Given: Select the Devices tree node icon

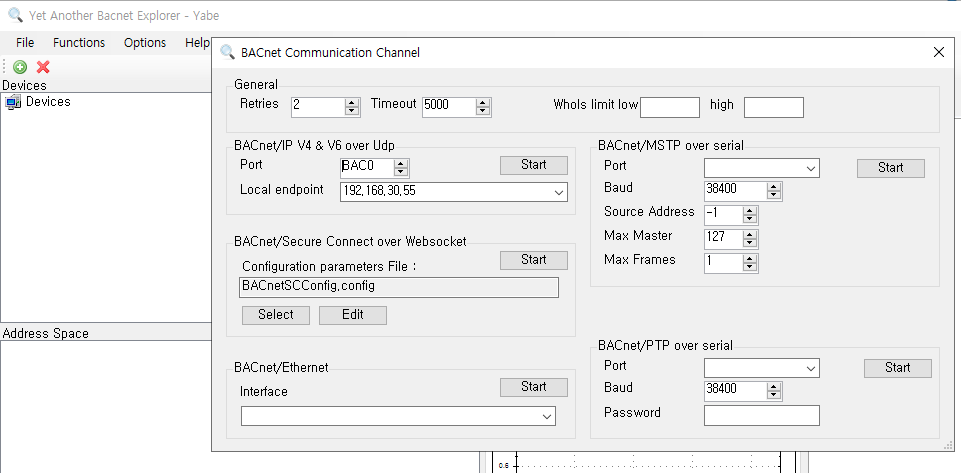Looking at the screenshot, I should pyautogui.click(x=13, y=102).
